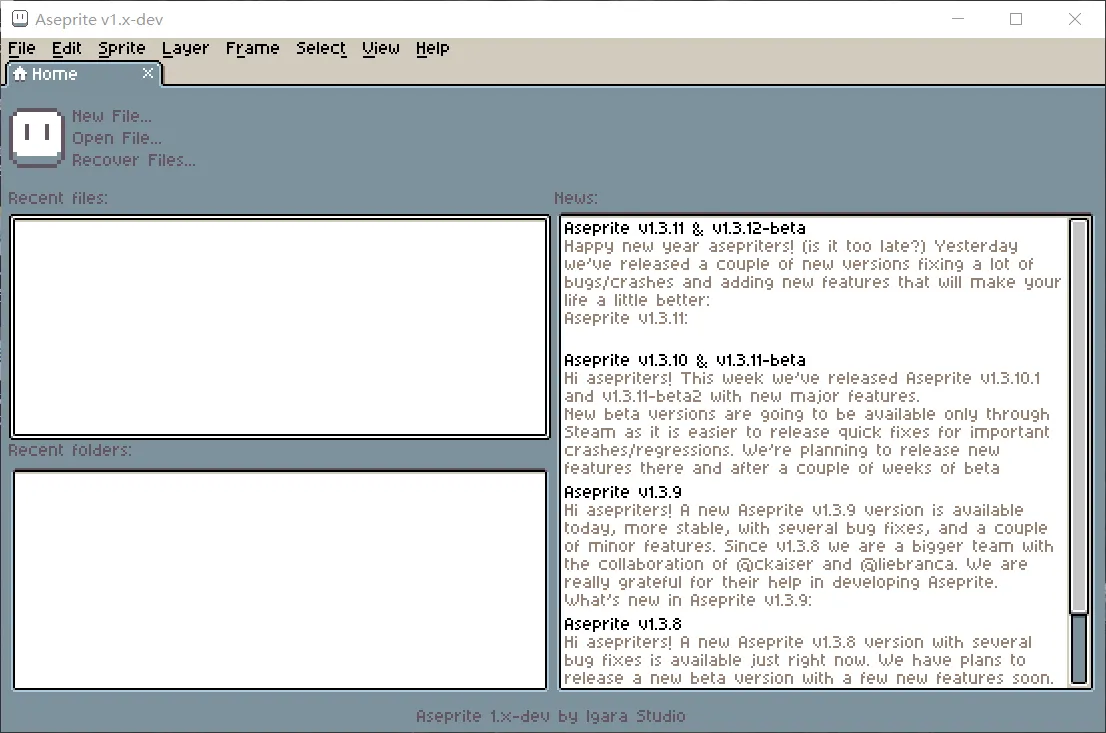
Task: Open the Aseprite v1.3.9 news headline
Action: pyautogui.click(x=622, y=492)
